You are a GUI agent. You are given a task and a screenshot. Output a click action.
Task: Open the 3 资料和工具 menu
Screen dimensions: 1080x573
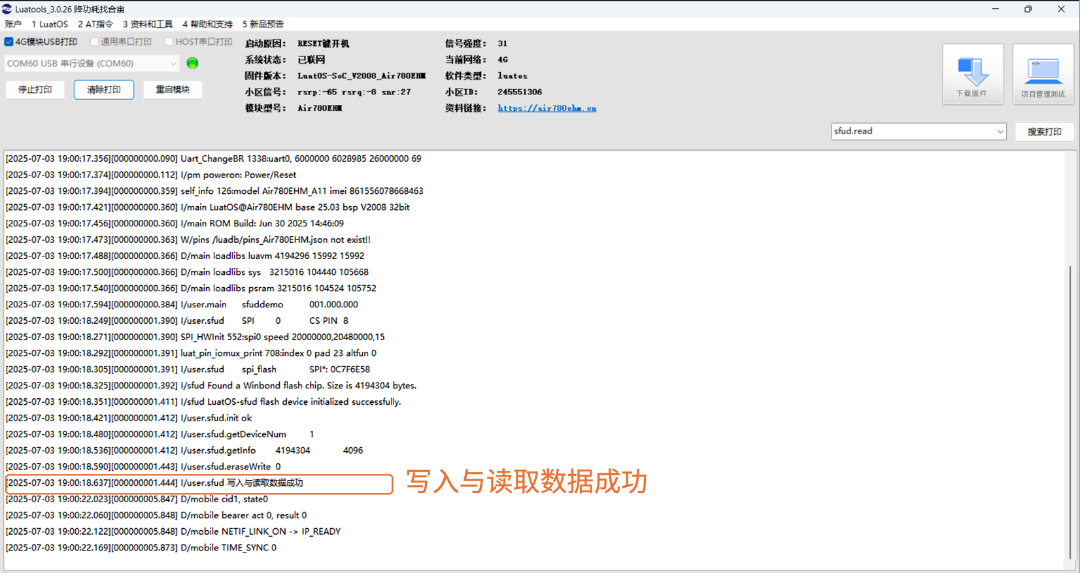click(x=147, y=24)
